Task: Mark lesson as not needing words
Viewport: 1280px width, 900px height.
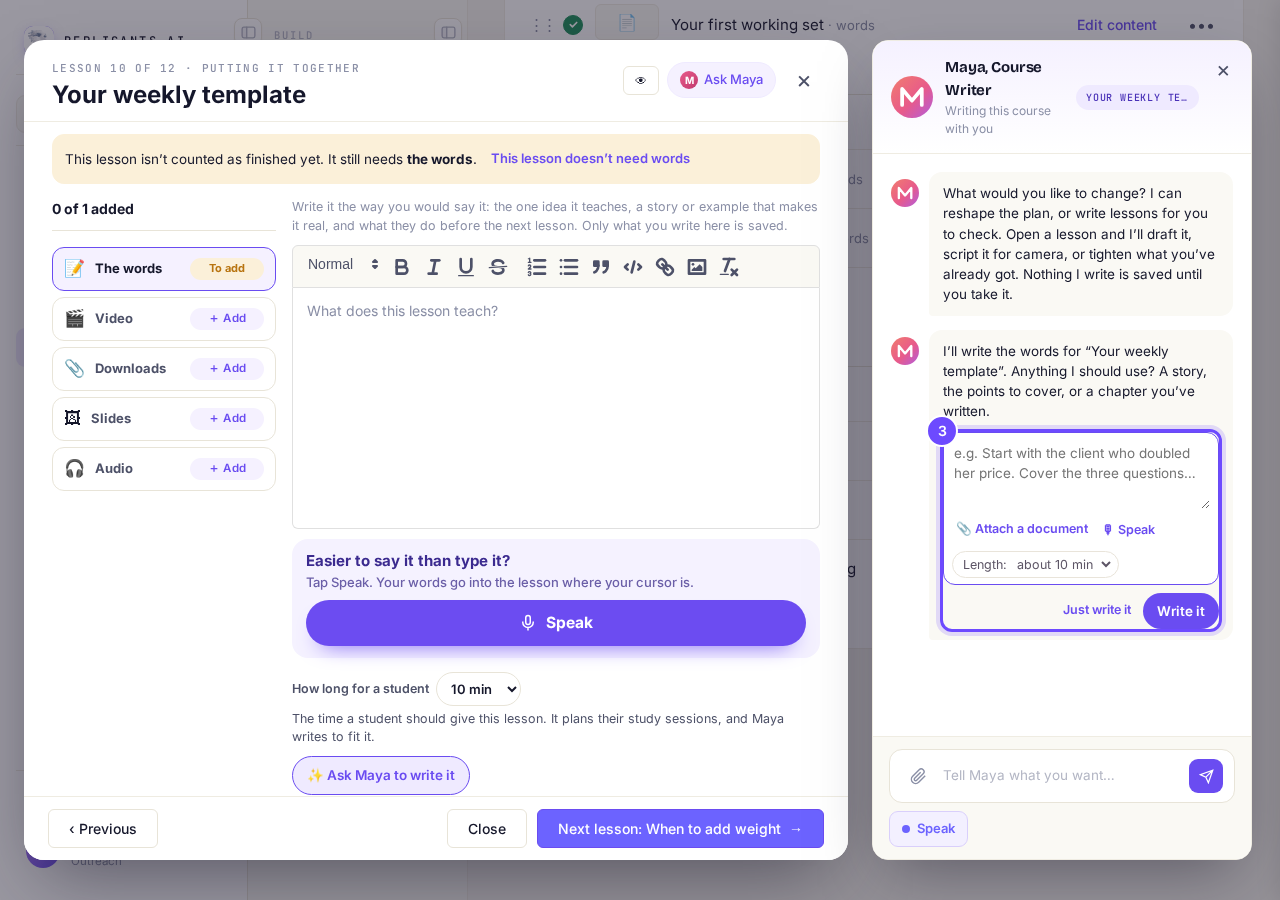Action: 590,158
